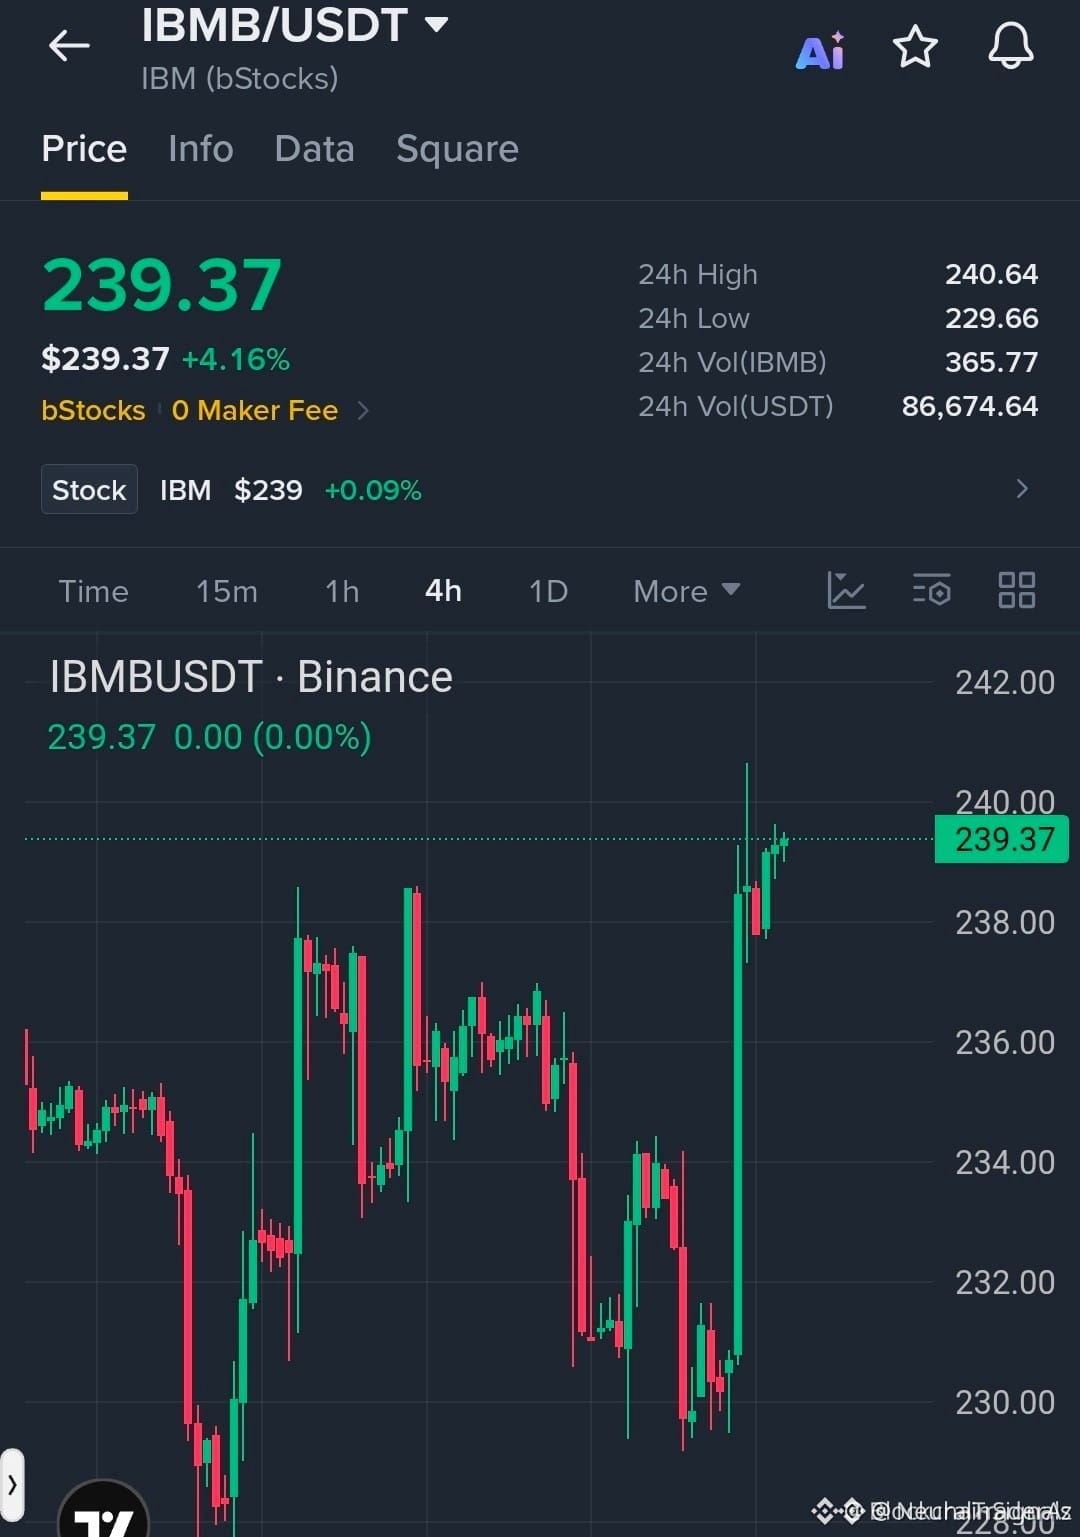This screenshot has height=1537, width=1080.
Task: Tap the IBMBUSDT · Binance chart title
Action: click(x=251, y=677)
